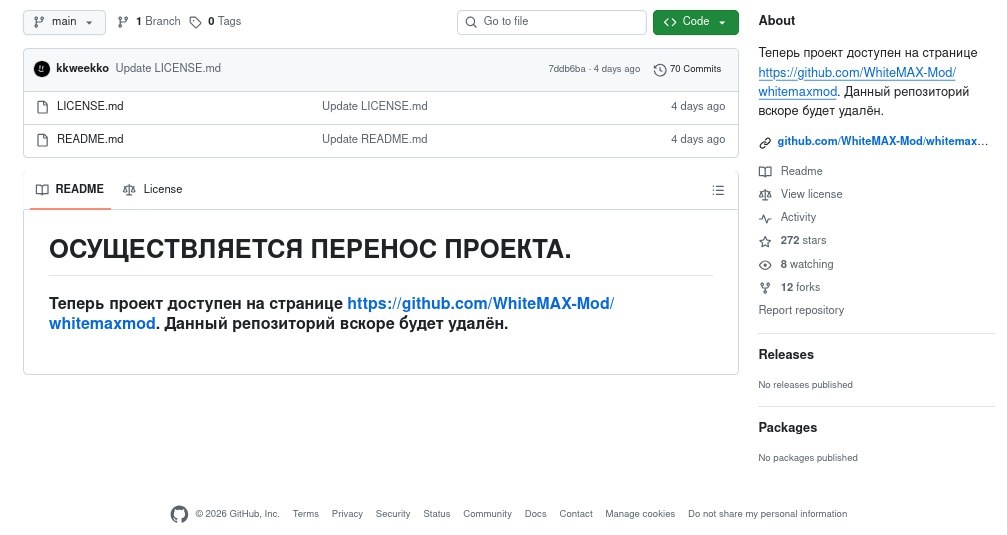Follow the WhiteMAX-Mod link in the README body
The width and height of the screenshot is (1007, 535).
pos(331,313)
